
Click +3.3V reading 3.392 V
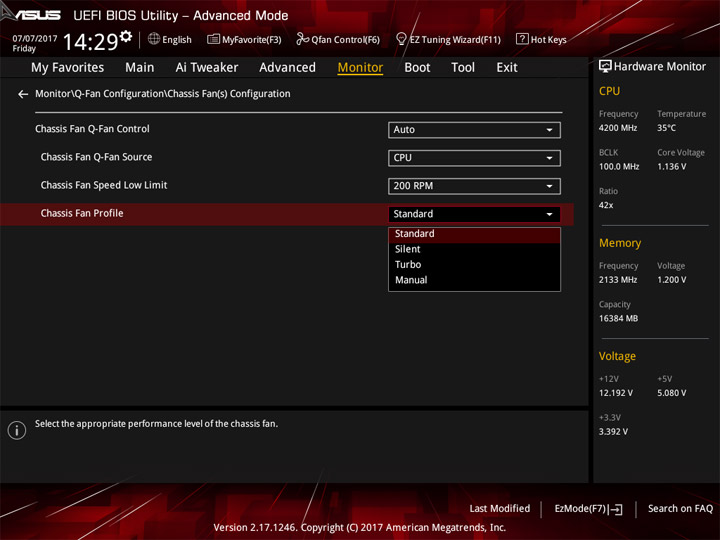[x=613, y=432]
